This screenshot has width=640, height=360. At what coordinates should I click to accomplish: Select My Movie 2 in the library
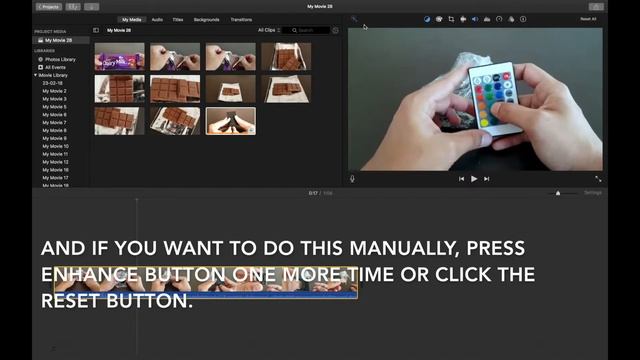pos(54,91)
